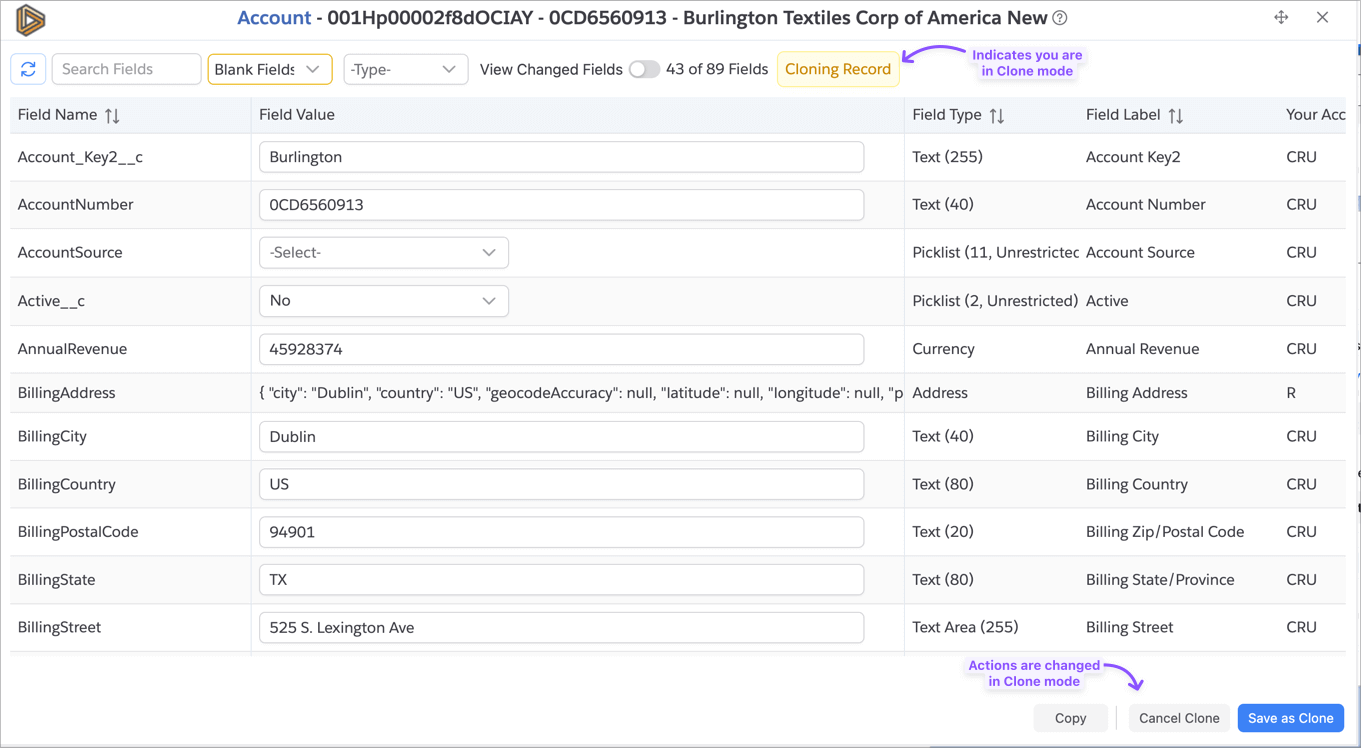1361x748 pixels.
Task: Click the help question mark icon
Action: [x=1060, y=18]
